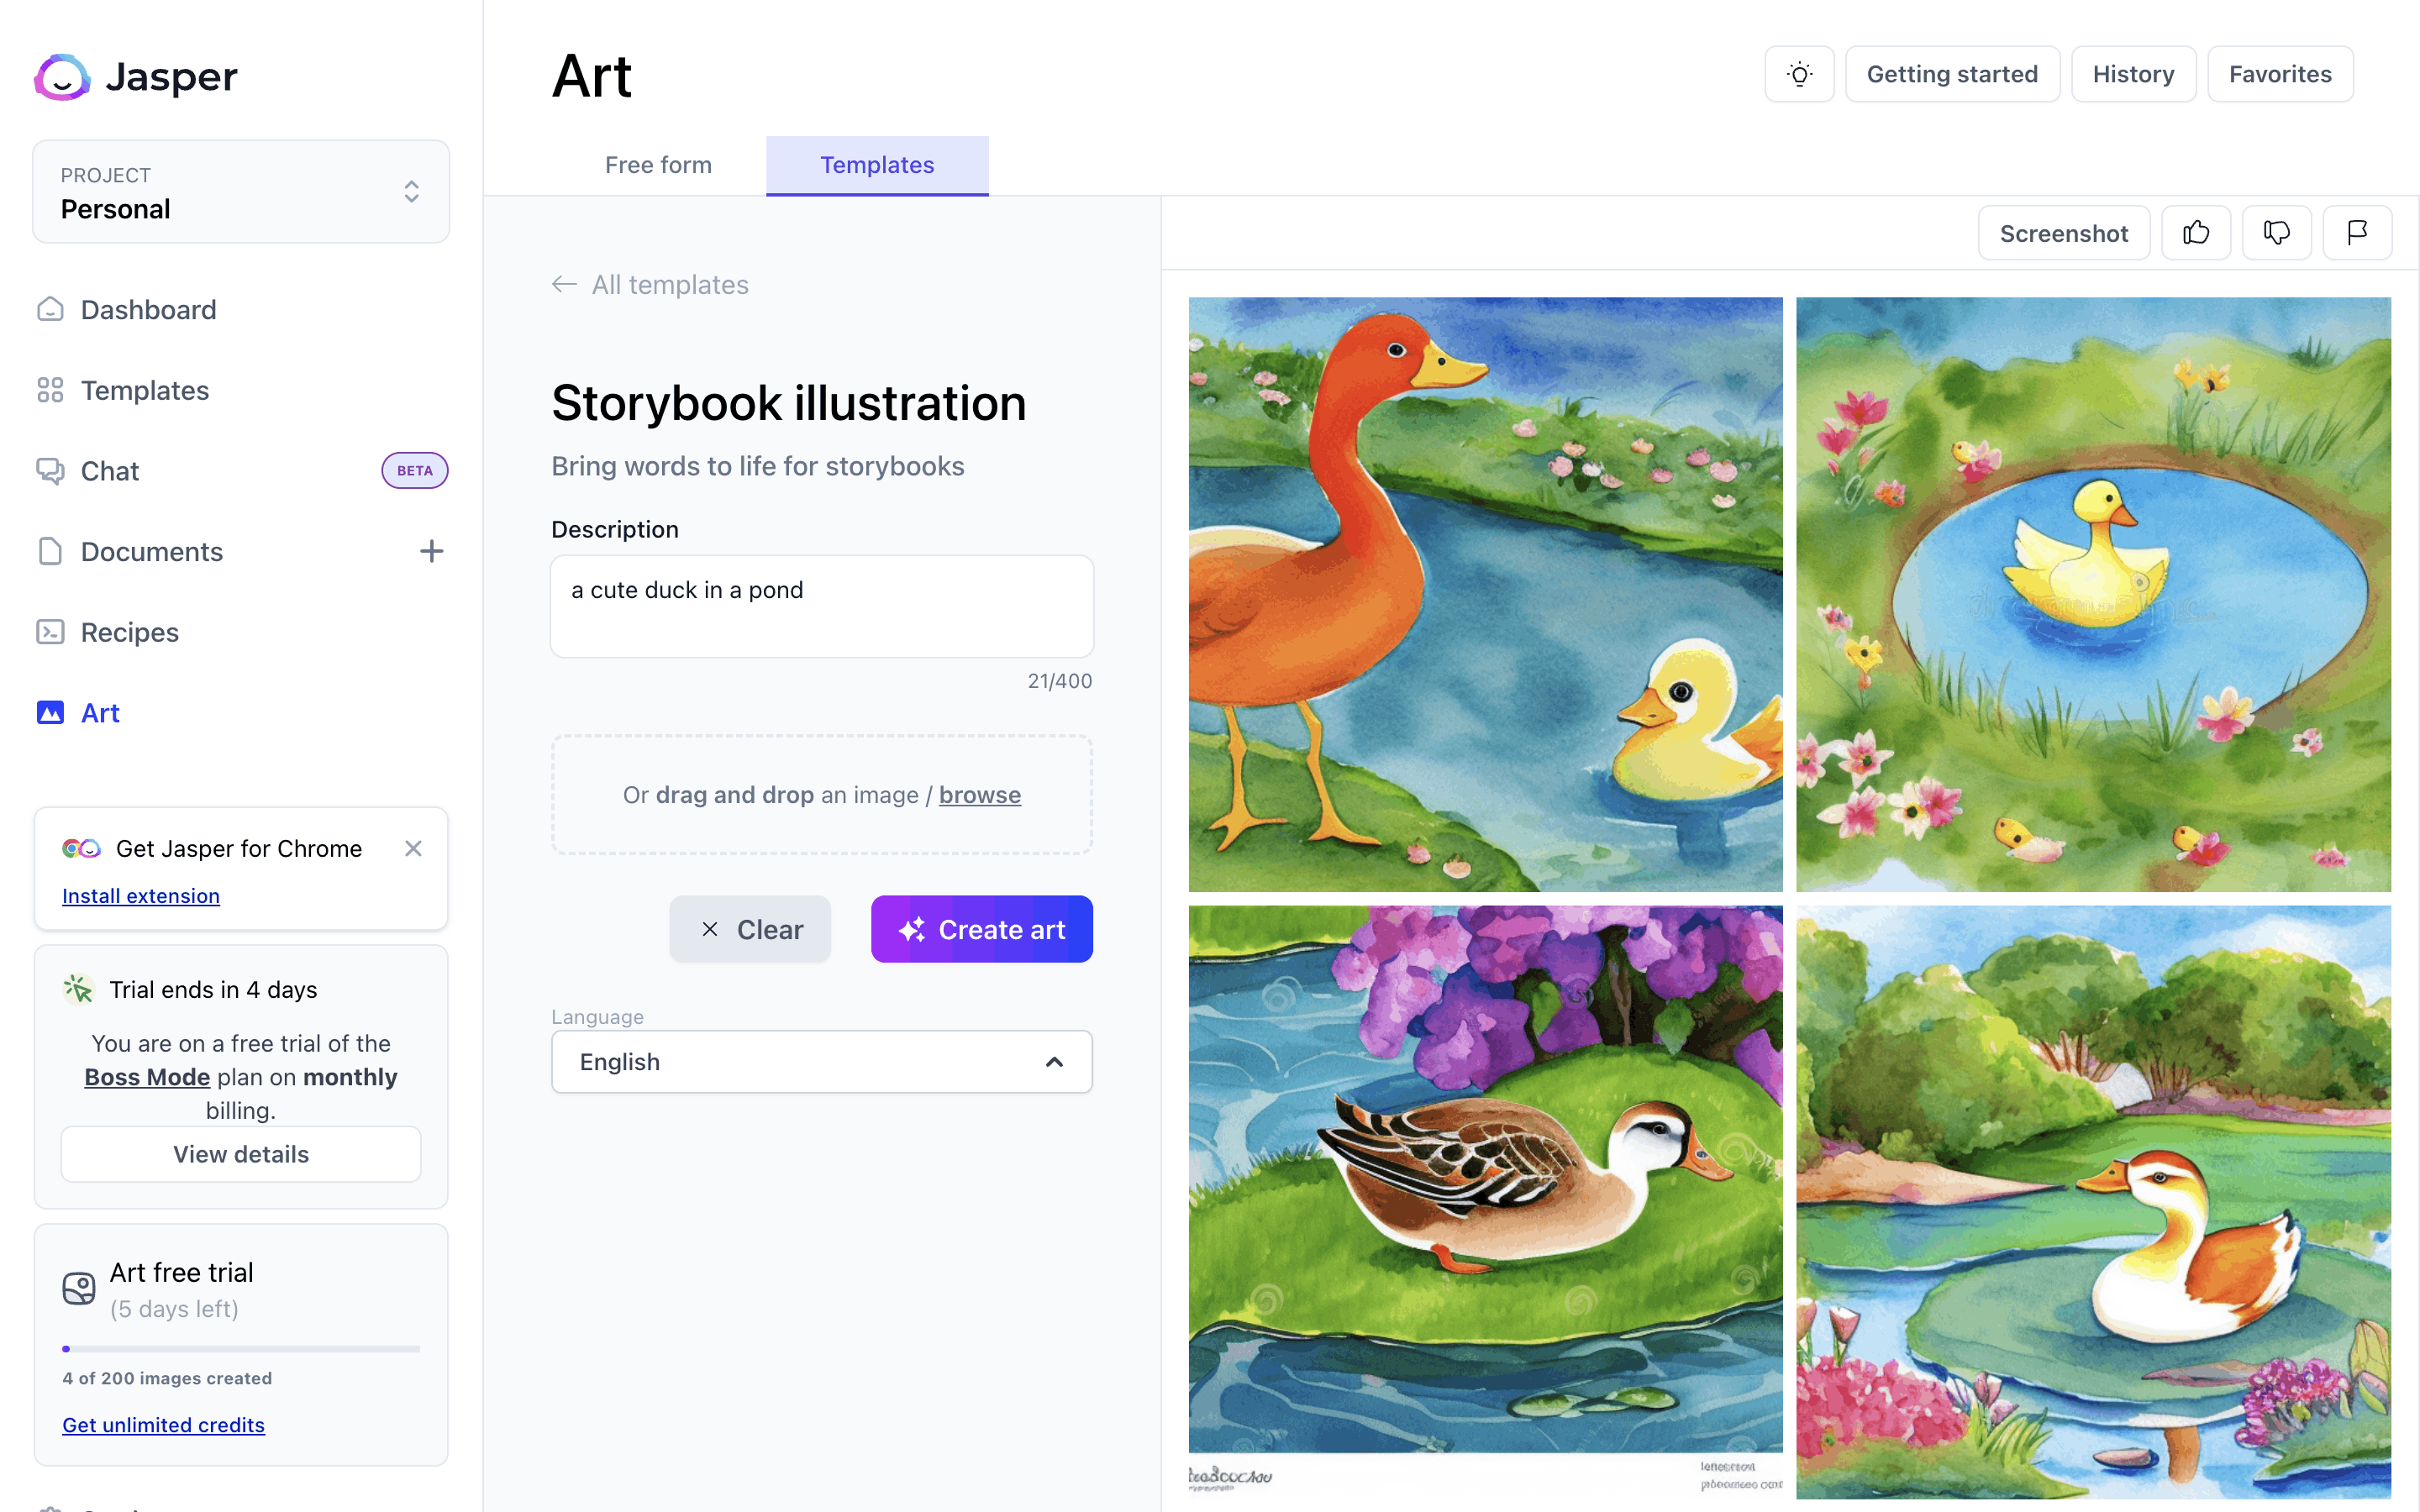Click the images created progress bar
Viewport: 2420px width, 1512px height.
click(241, 1349)
